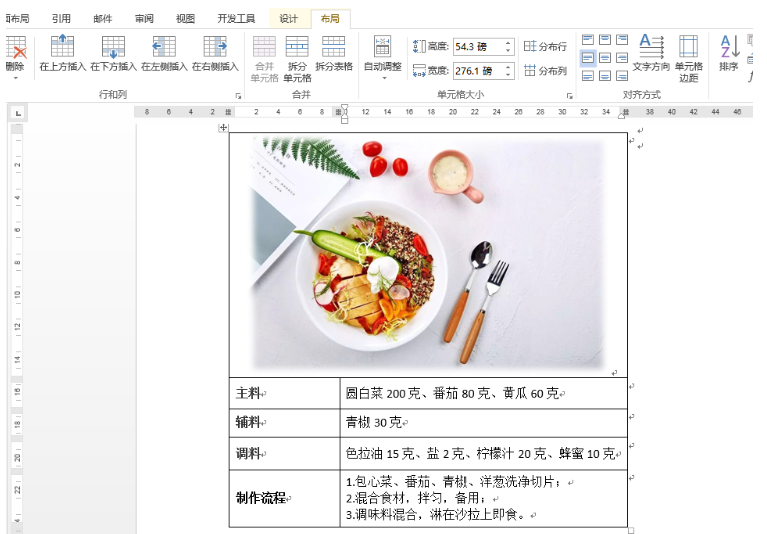Select the salad picture in the table

pyautogui.click(x=428, y=253)
